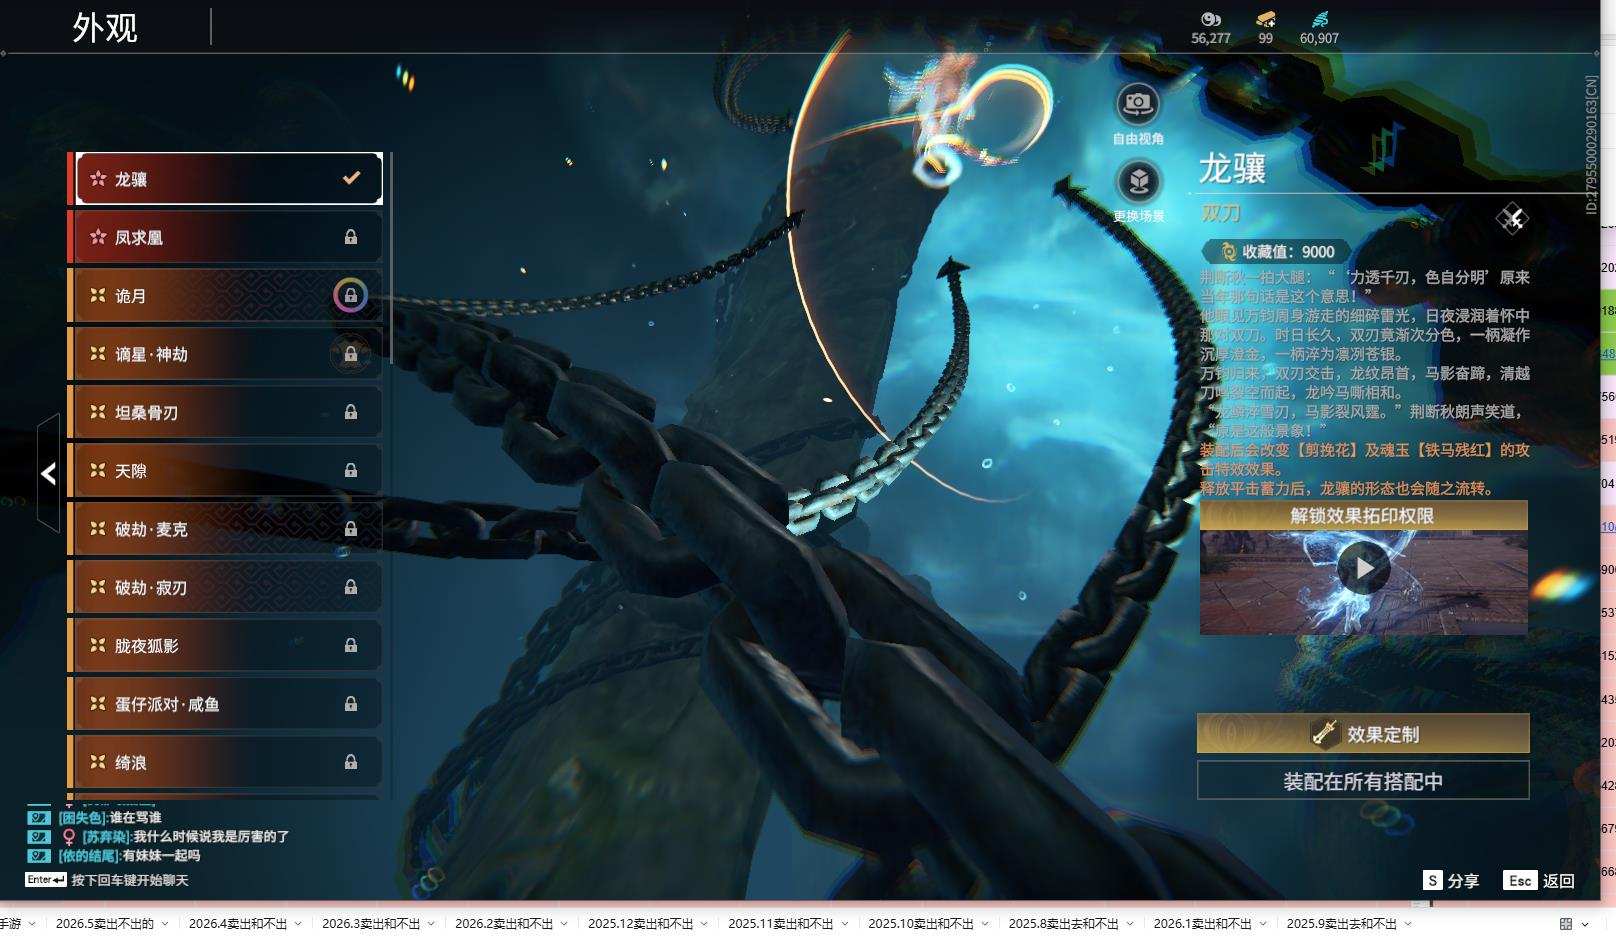Screen dimensions: 1616x939
Task: Select the 天隙 skin row
Action: (225, 470)
